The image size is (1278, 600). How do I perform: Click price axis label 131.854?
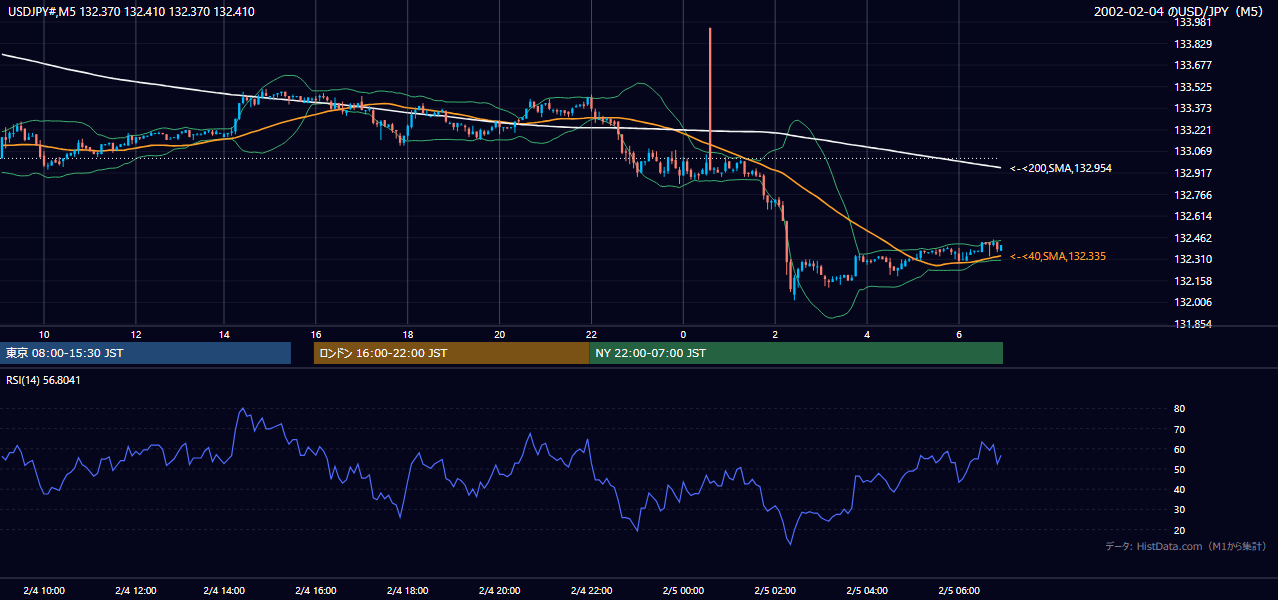(x=1192, y=324)
